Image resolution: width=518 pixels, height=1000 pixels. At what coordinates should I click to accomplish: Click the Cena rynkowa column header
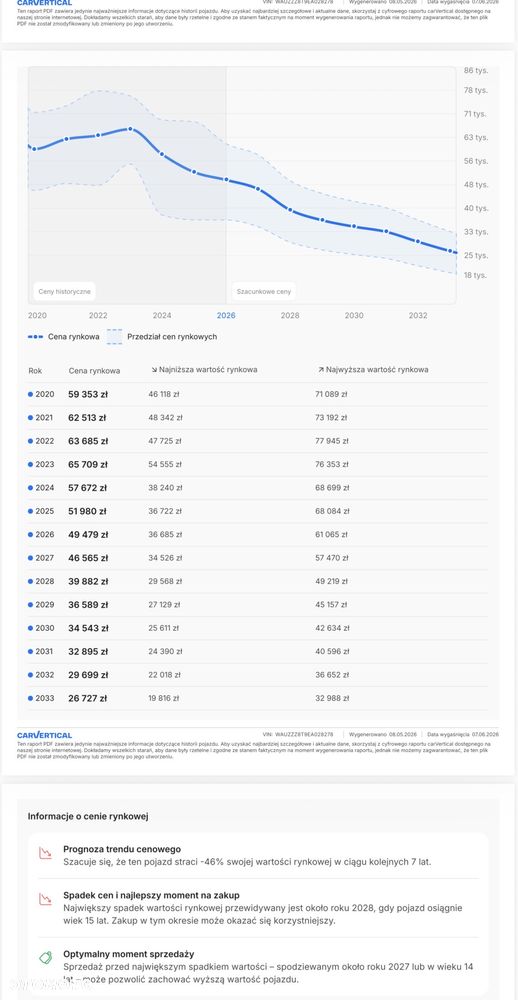(x=94, y=371)
